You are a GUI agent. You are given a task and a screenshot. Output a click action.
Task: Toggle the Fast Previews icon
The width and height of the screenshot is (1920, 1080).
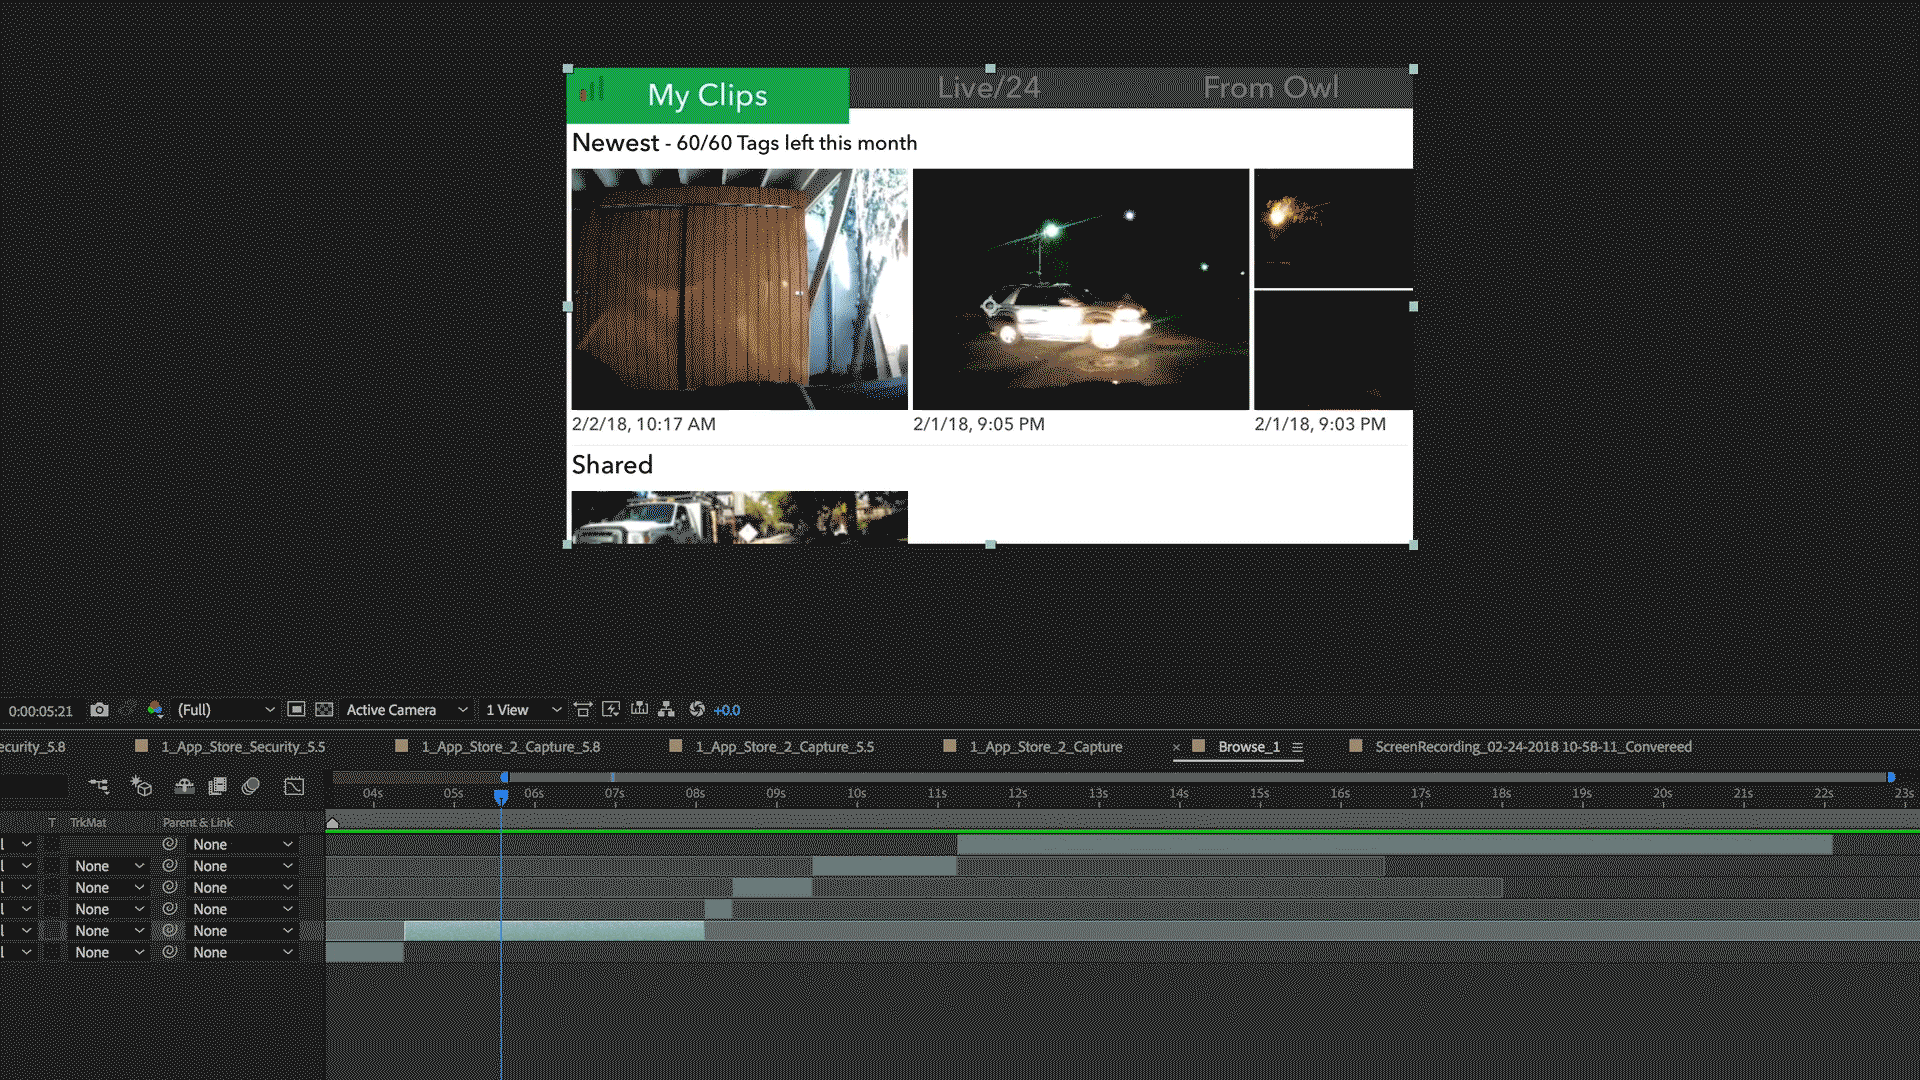coord(611,710)
